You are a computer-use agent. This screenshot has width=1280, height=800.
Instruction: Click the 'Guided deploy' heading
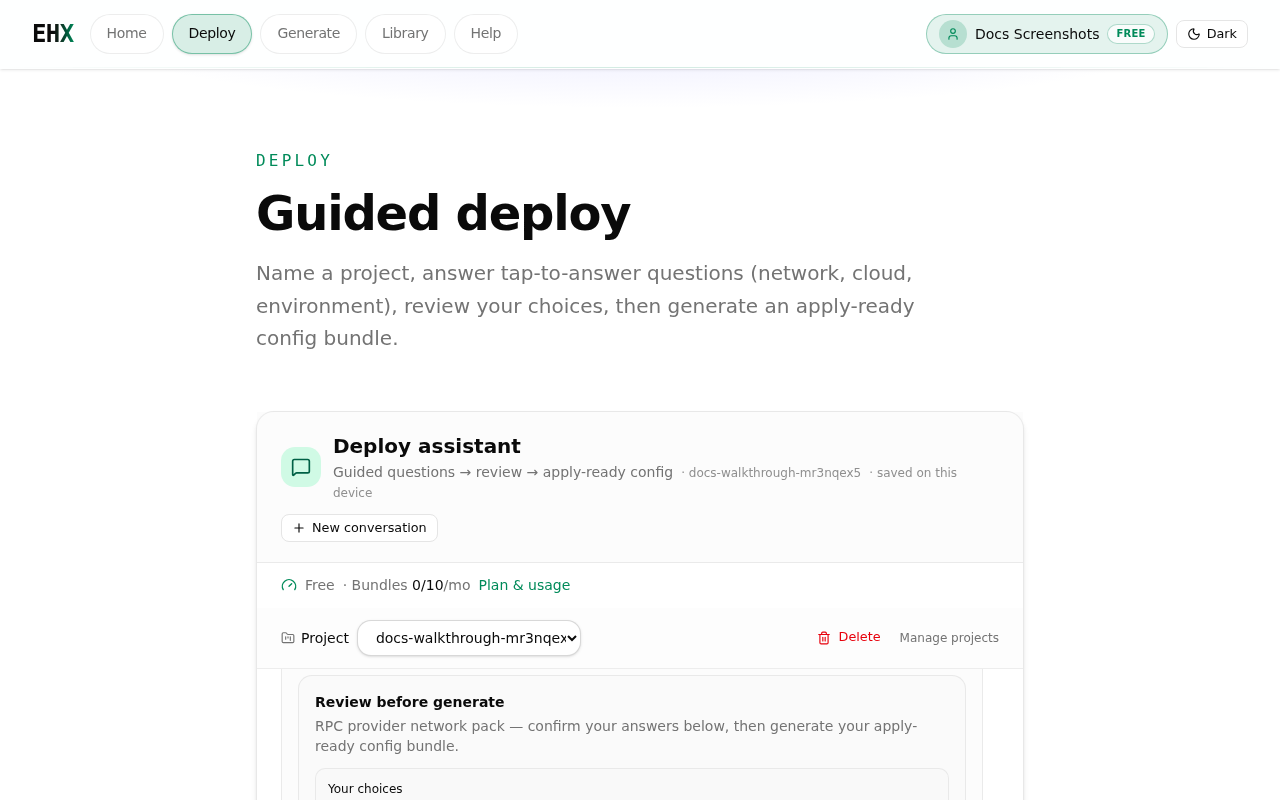443,213
